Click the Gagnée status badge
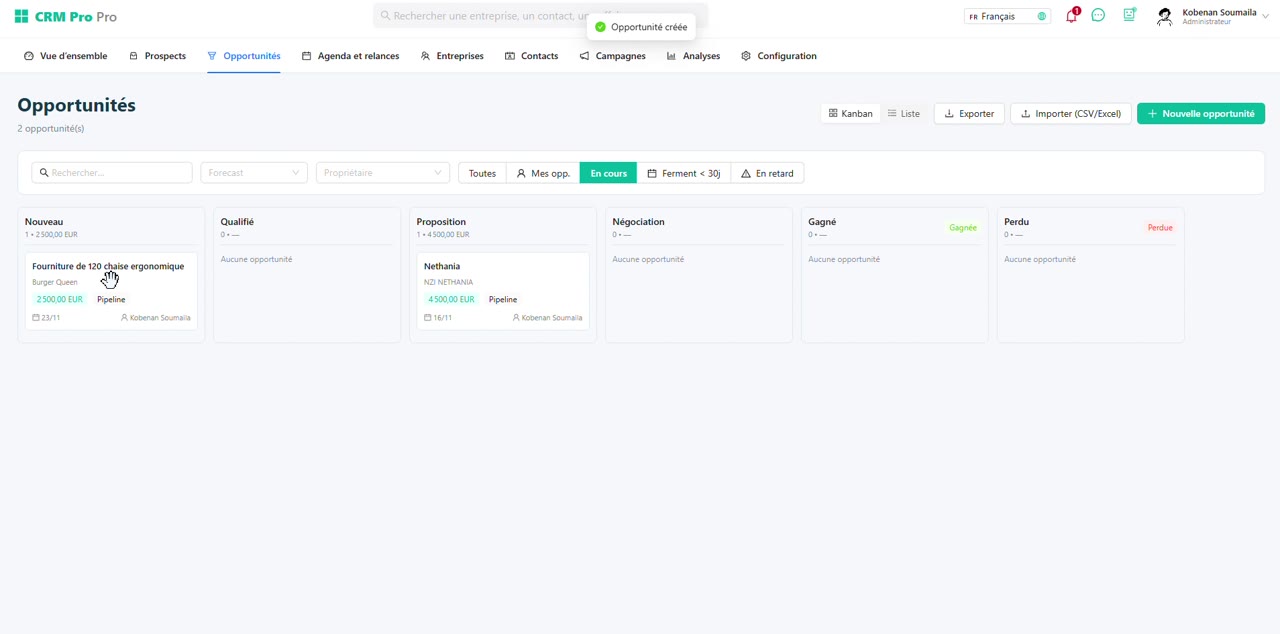 pos(963,228)
